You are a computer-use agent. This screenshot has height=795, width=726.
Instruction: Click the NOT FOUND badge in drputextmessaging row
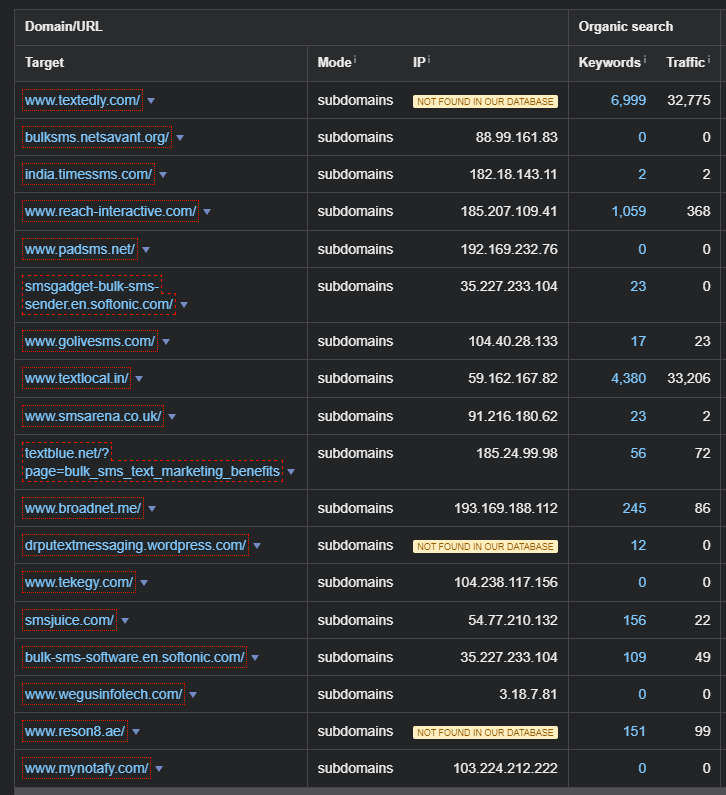coord(485,547)
